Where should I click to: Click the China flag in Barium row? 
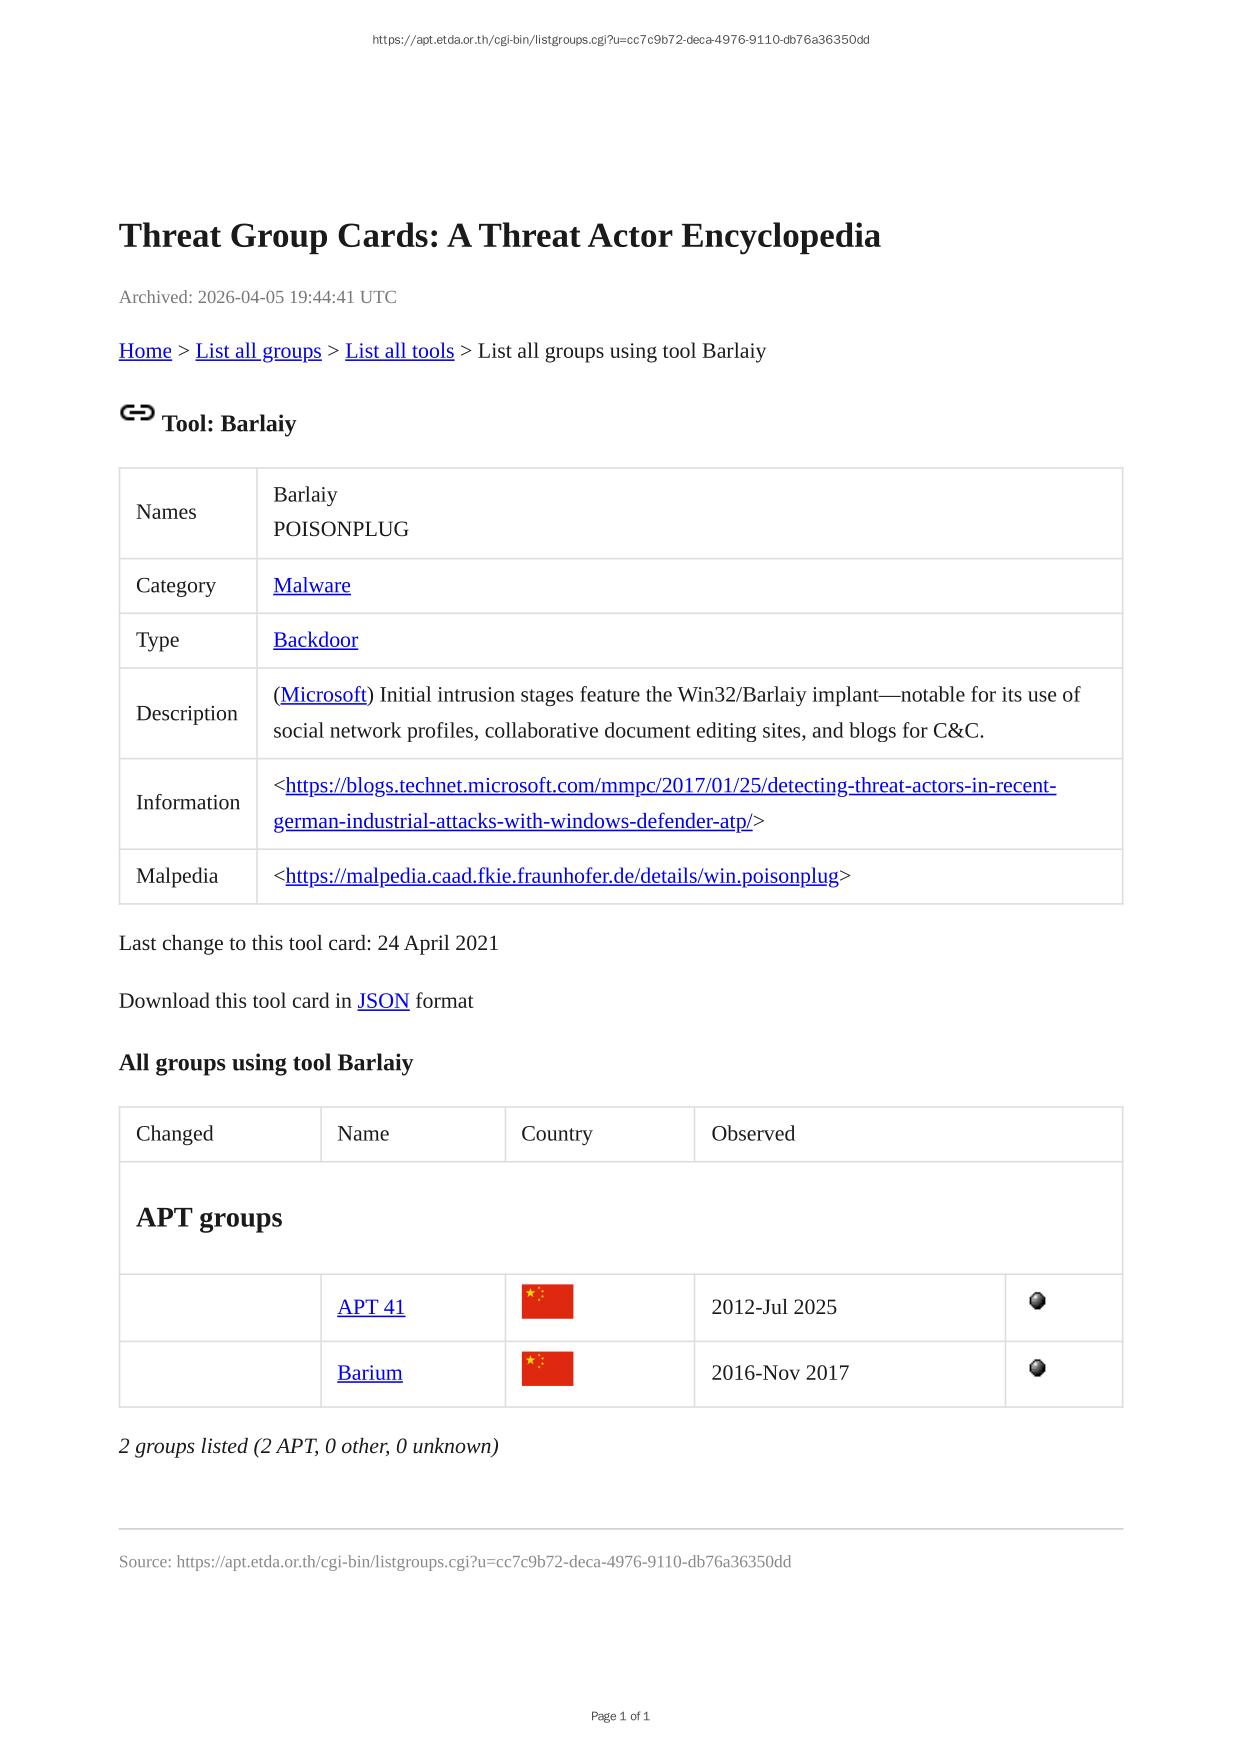pos(547,1369)
